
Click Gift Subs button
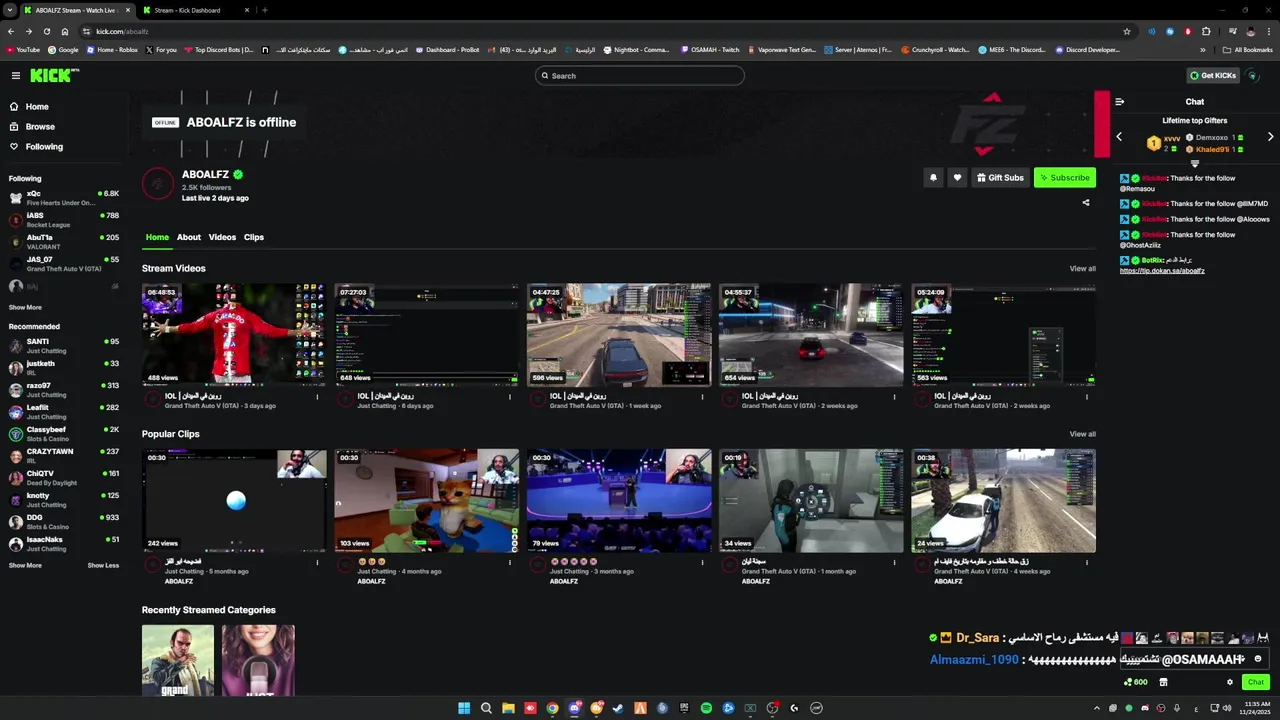pos(1000,178)
